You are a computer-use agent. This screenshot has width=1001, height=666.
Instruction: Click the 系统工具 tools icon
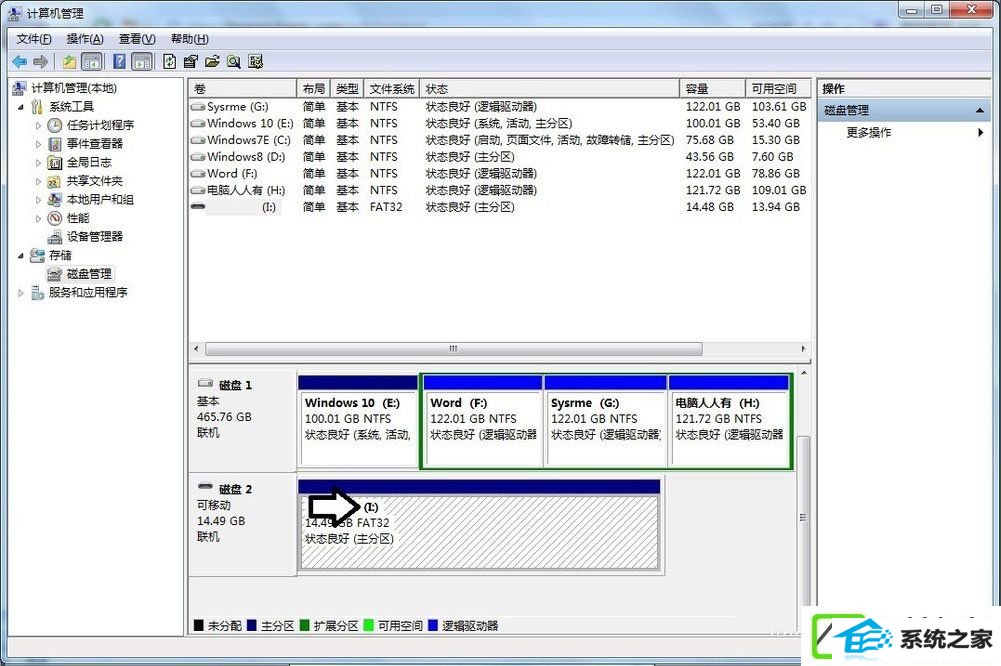[37, 107]
